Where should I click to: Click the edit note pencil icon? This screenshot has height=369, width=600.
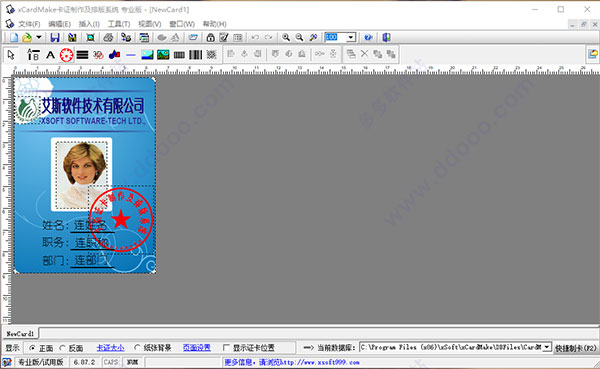(x=224, y=37)
